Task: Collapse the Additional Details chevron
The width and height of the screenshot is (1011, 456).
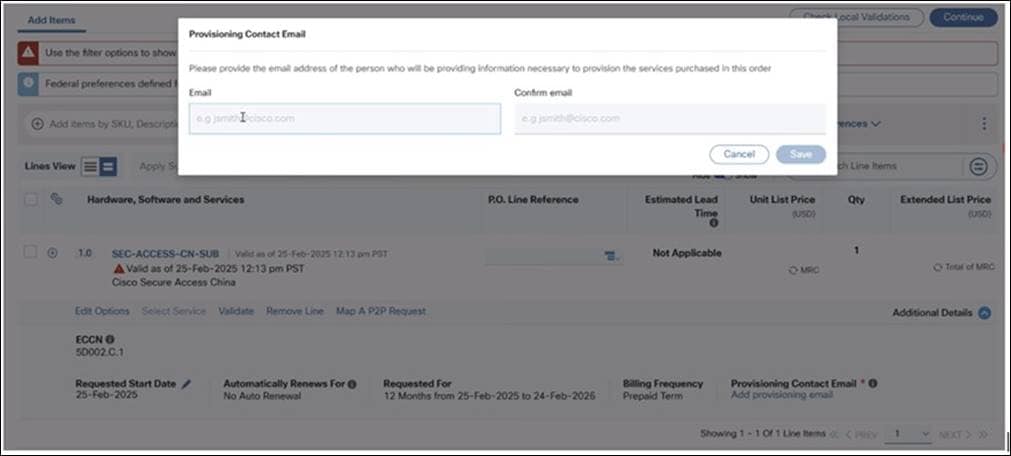Action: pos(984,313)
